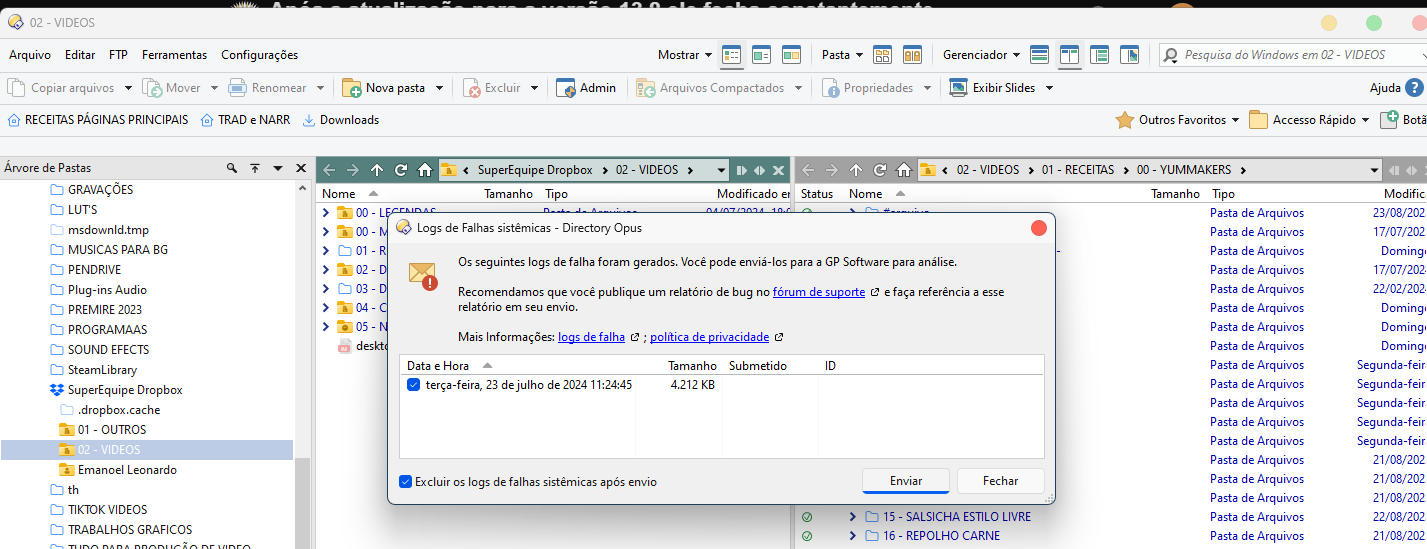Go back in right pane history
This screenshot has height=549, width=1427.
pos(808,170)
